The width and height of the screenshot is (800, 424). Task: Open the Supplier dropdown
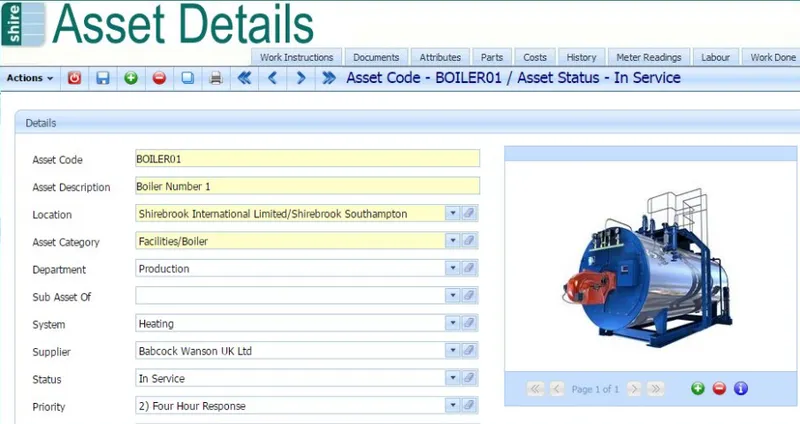pos(453,351)
